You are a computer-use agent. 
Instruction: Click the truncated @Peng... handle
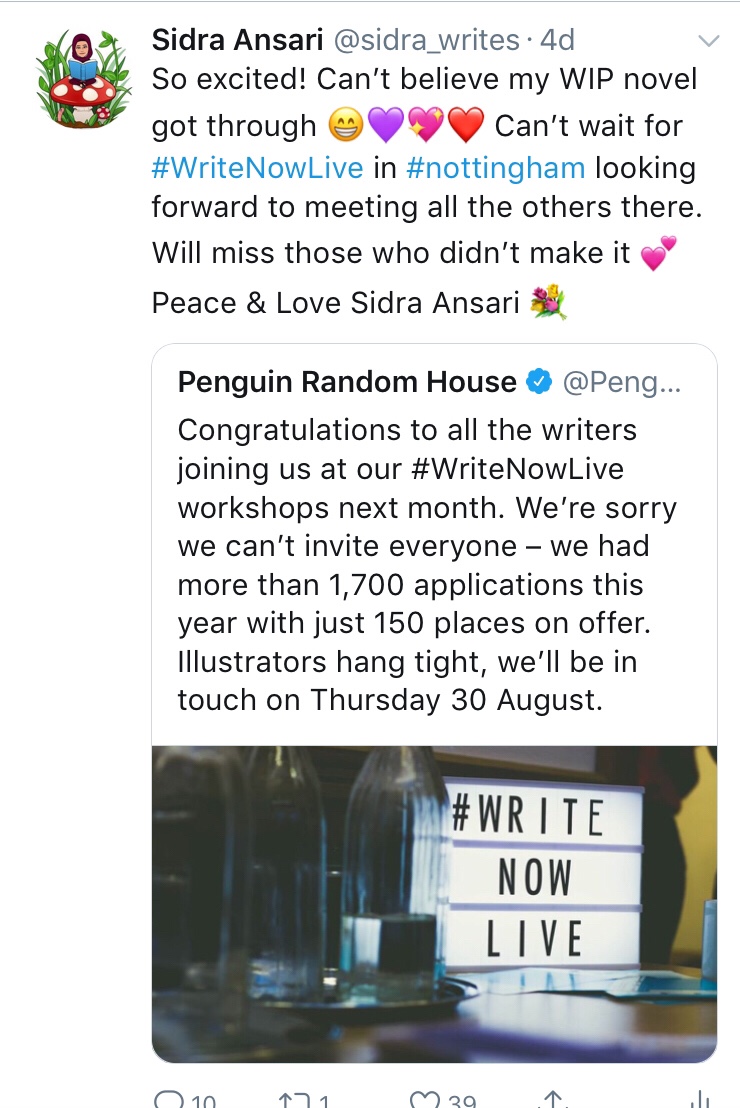621,381
